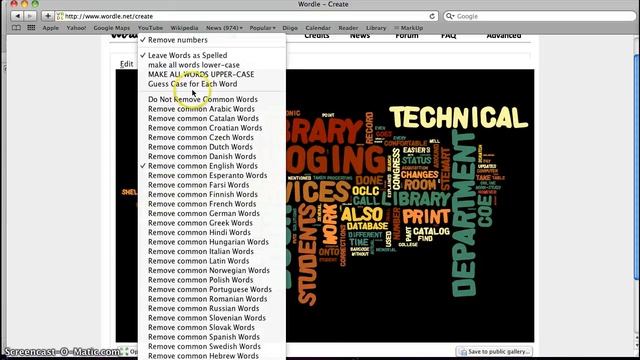The width and height of the screenshot is (640, 360).
Task: Choose Remove common Czech Words
Action: (212, 137)
